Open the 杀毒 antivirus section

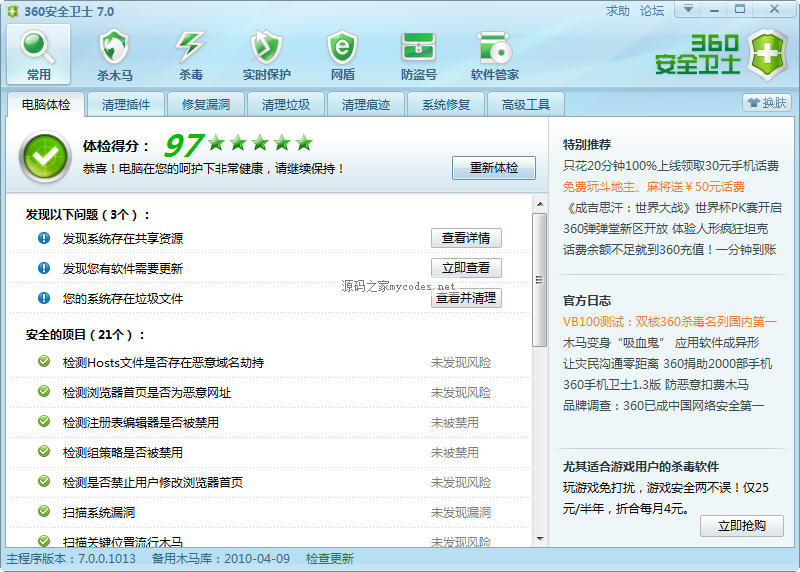click(191, 55)
